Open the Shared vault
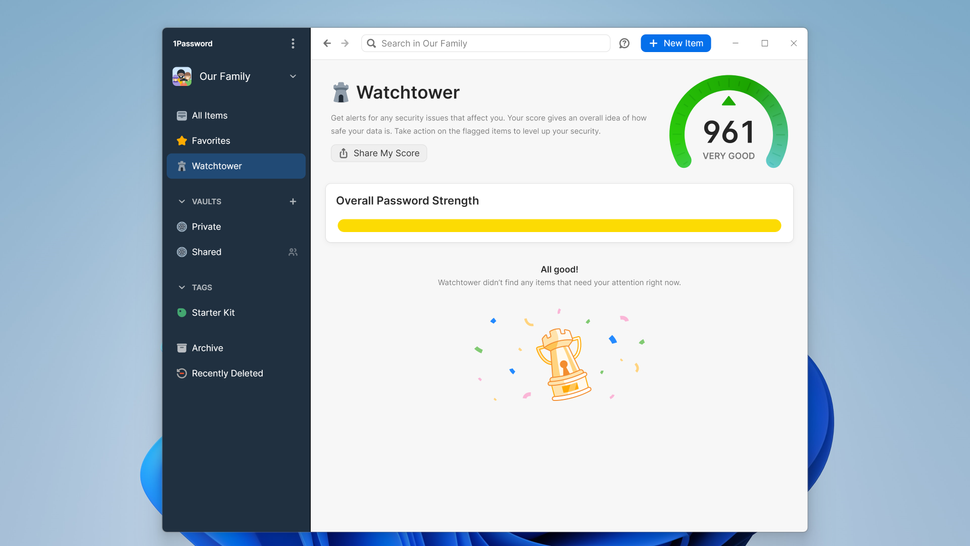970x546 pixels. coord(236,252)
